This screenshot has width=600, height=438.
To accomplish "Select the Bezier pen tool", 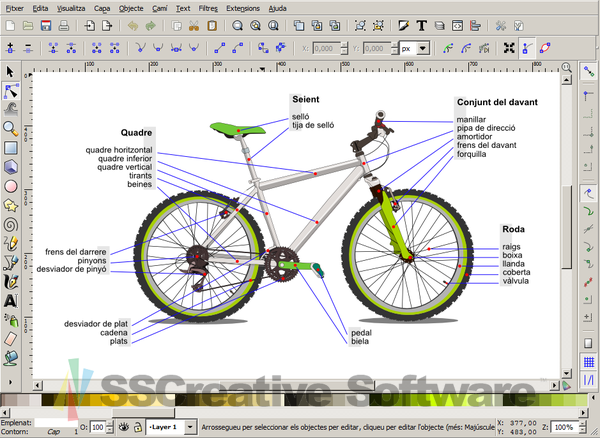I will tap(11, 262).
